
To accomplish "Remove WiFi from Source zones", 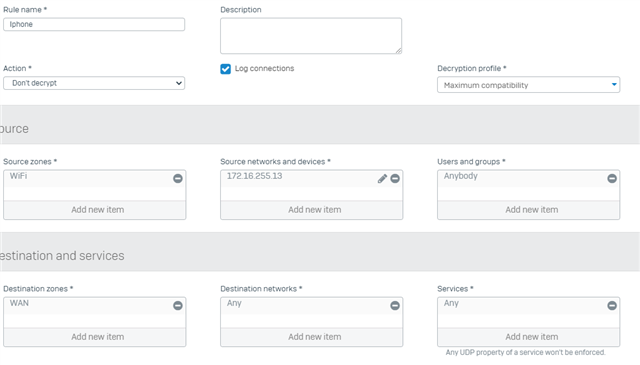I will 178,178.
